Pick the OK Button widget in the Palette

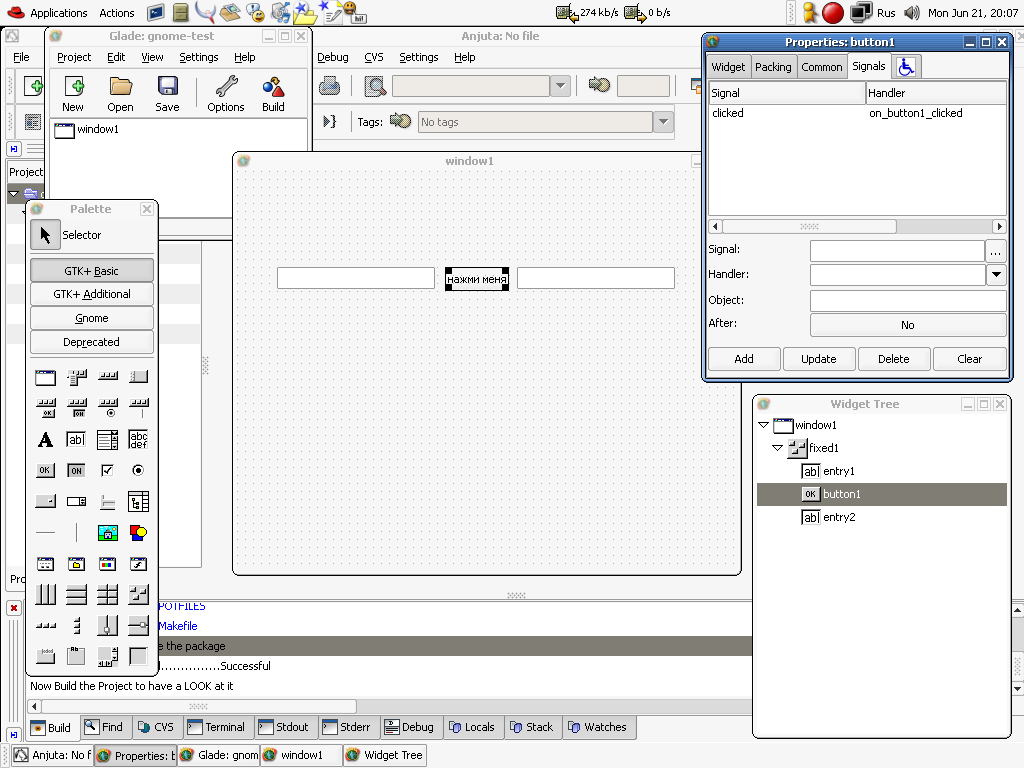(x=45, y=470)
